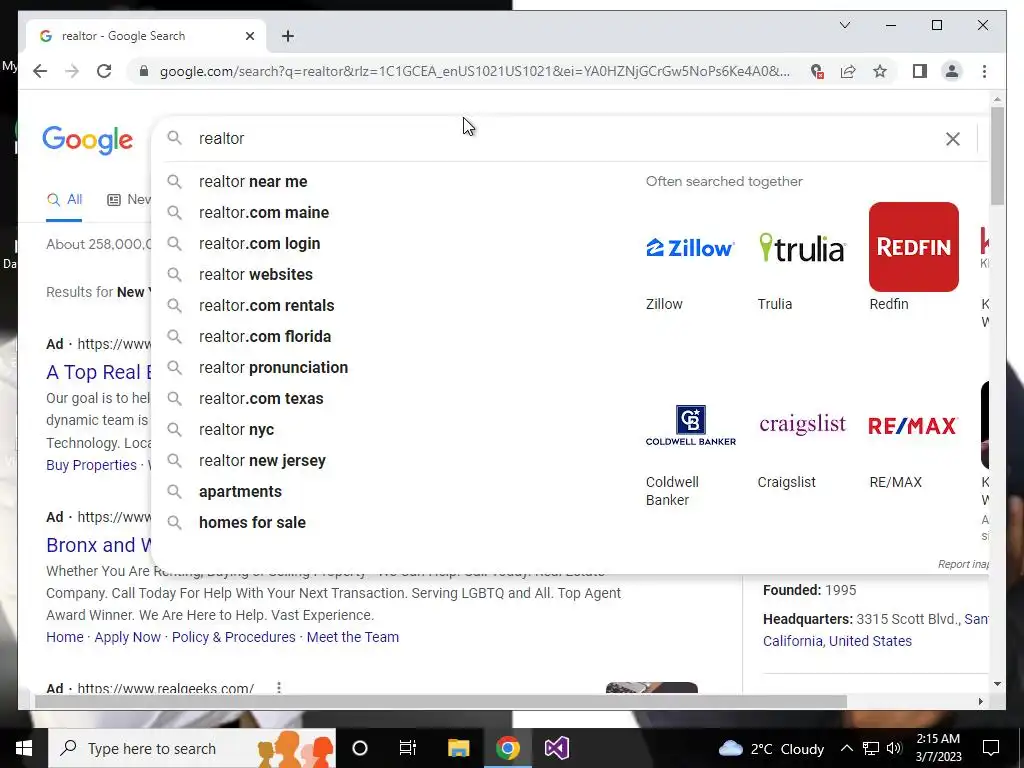
Task: Select the realtor new jersey suggestion
Action: pyautogui.click(x=262, y=460)
